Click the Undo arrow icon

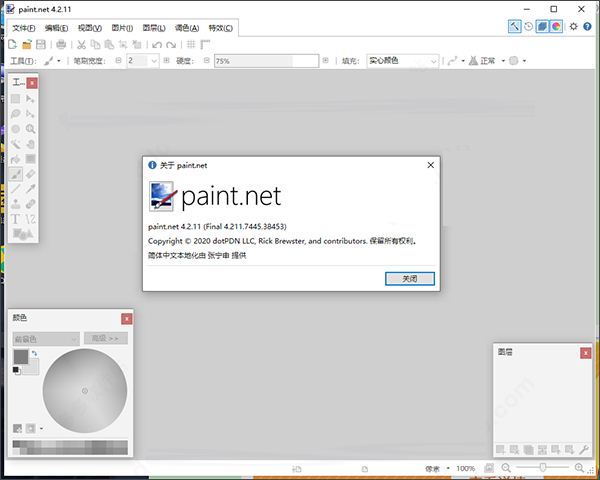pos(157,44)
